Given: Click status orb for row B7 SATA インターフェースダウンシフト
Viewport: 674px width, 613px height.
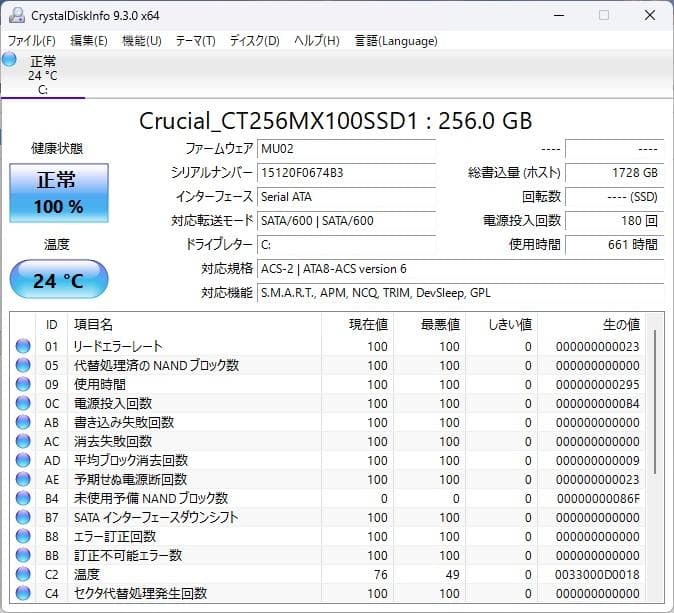Looking at the screenshot, I should click(x=23, y=517).
